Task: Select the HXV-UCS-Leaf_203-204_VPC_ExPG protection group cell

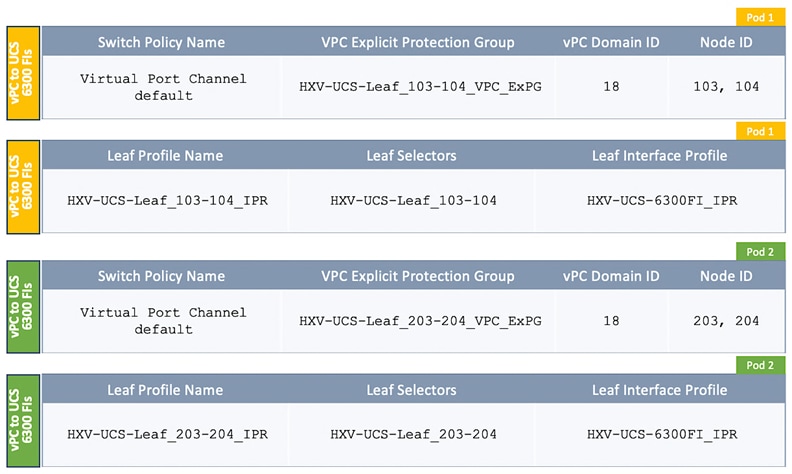Action: pyautogui.click(x=420, y=321)
